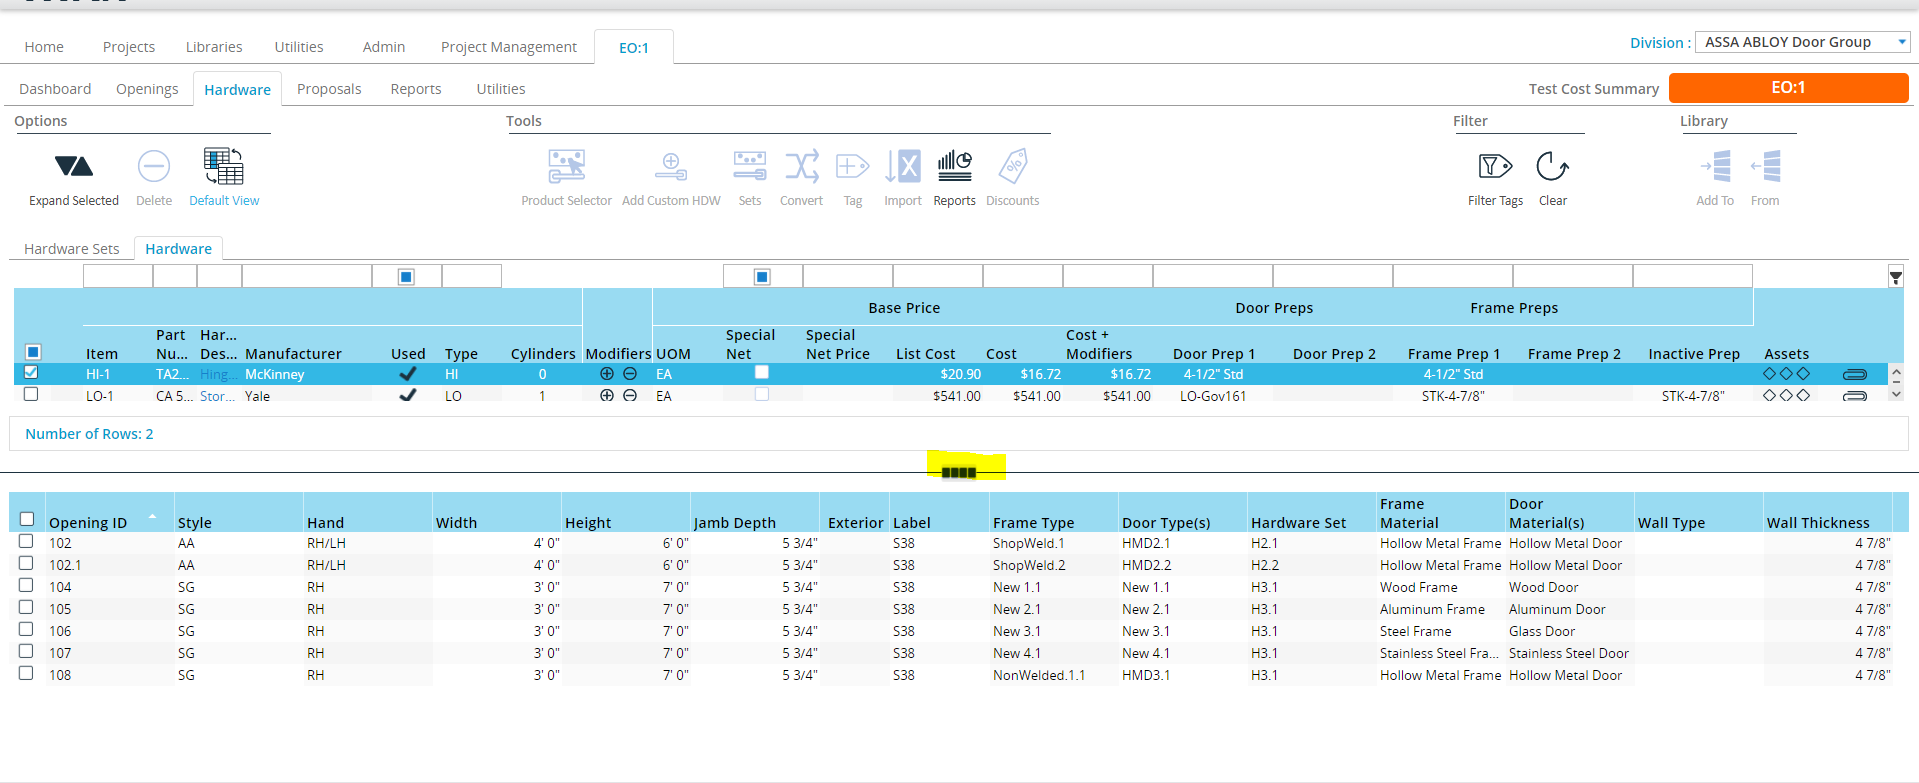This screenshot has width=1919, height=783.
Task: Toggle Special Net checkbox for HI-1
Action: (x=761, y=373)
